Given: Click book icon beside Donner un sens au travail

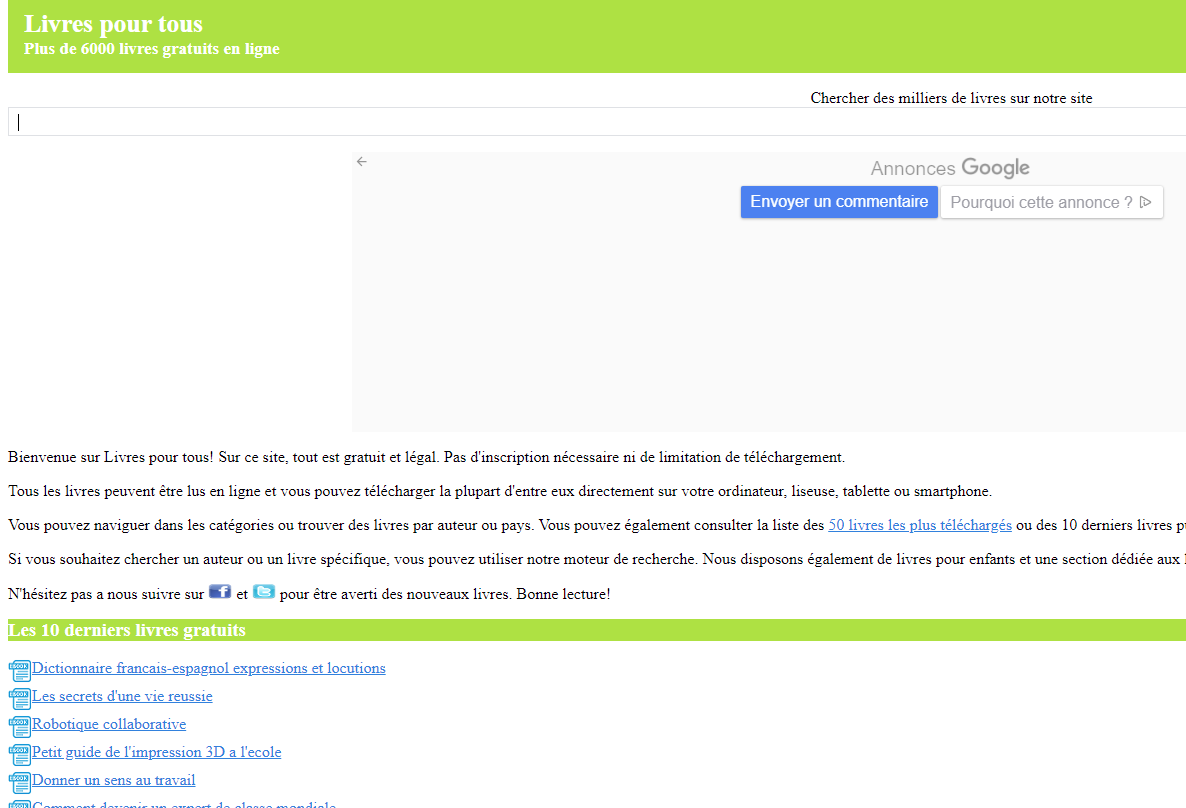Looking at the screenshot, I should 20,782.
